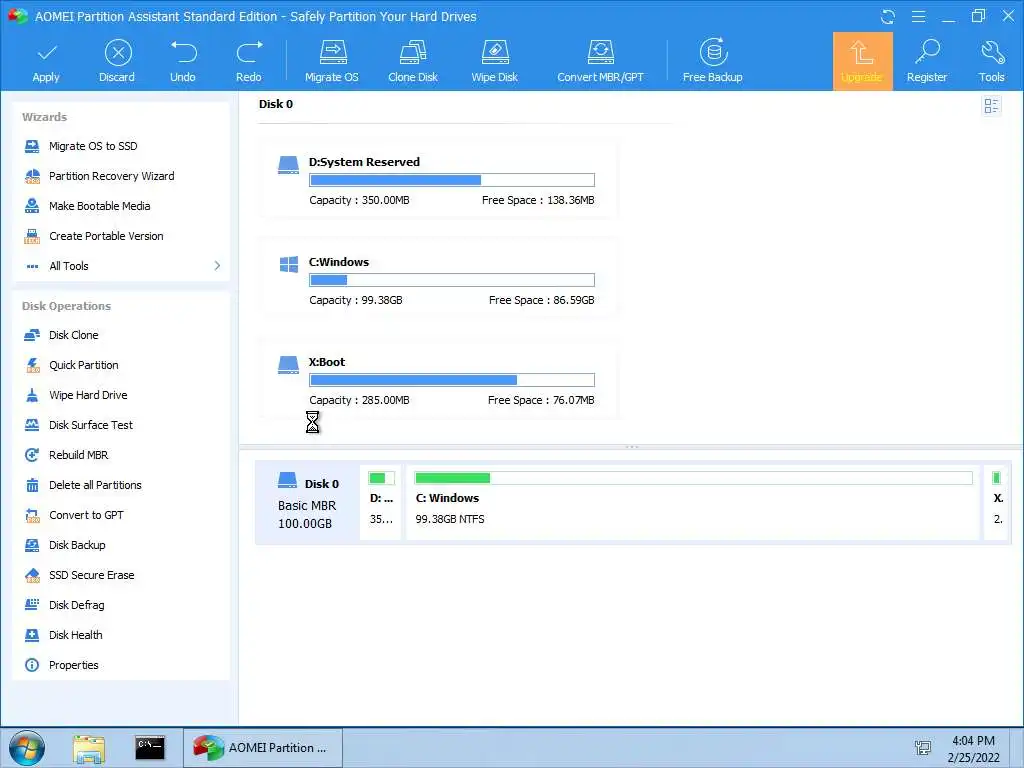Image resolution: width=1024 pixels, height=768 pixels.
Task: Open the Windows Start menu
Action: pos(27,748)
